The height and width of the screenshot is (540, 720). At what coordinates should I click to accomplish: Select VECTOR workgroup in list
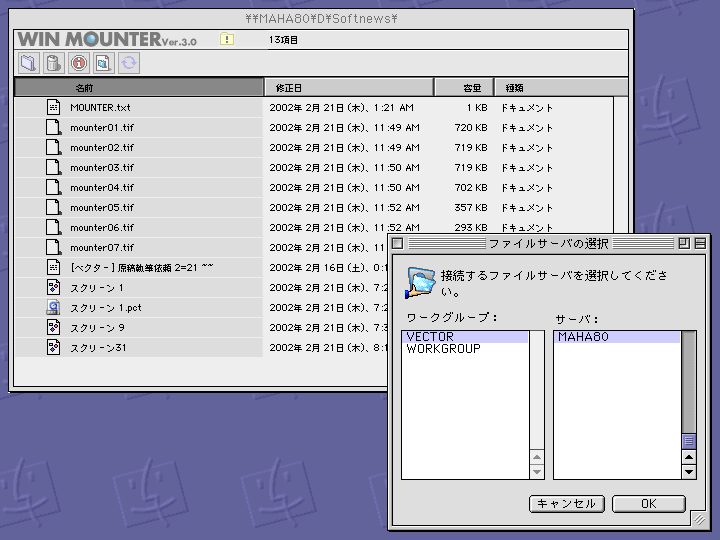(465, 337)
